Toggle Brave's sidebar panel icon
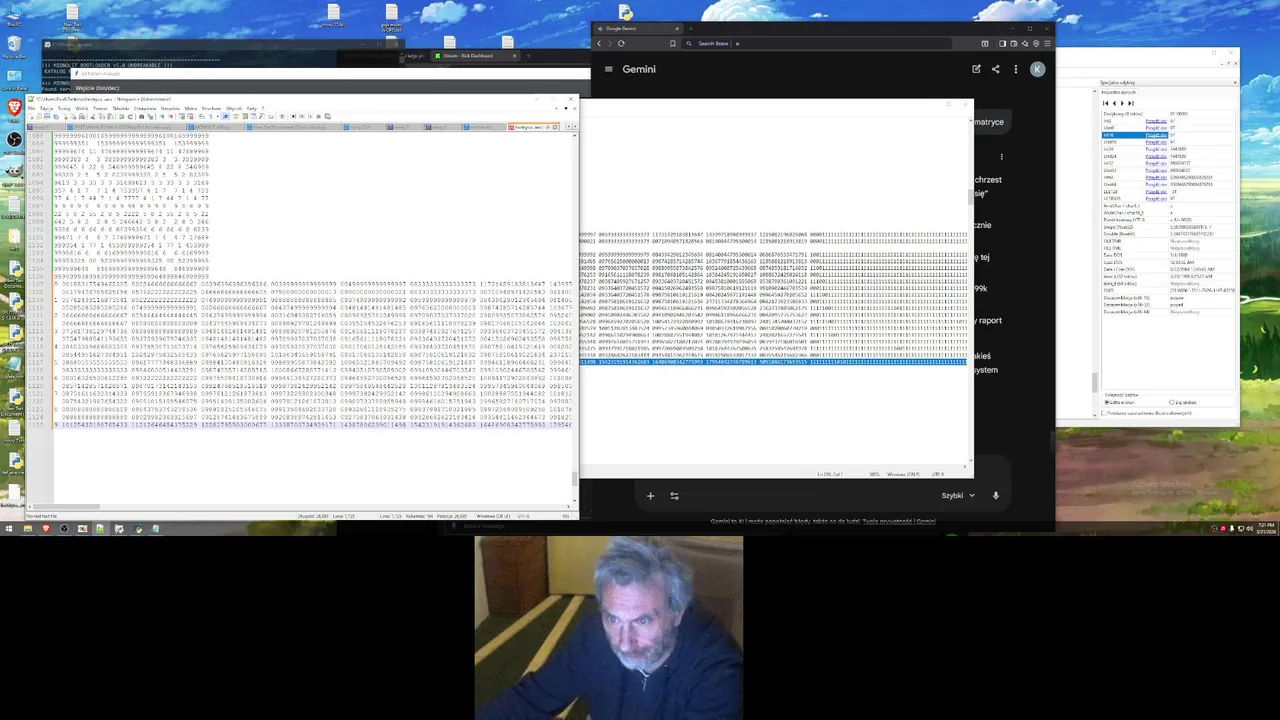The height and width of the screenshot is (720, 1280). click(x=1003, y=44)
